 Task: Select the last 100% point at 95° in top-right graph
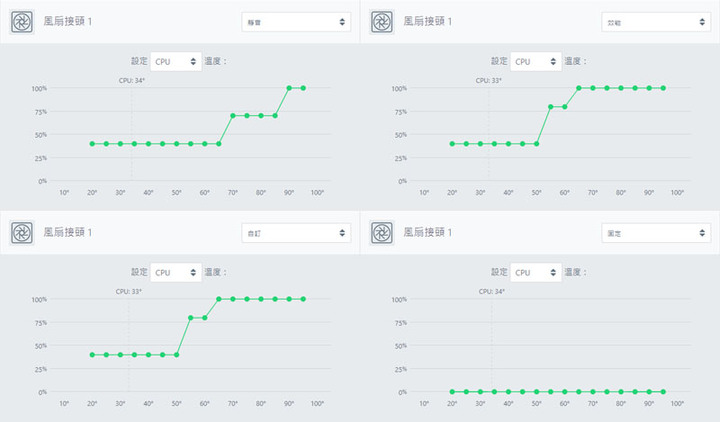pos(663,88)
